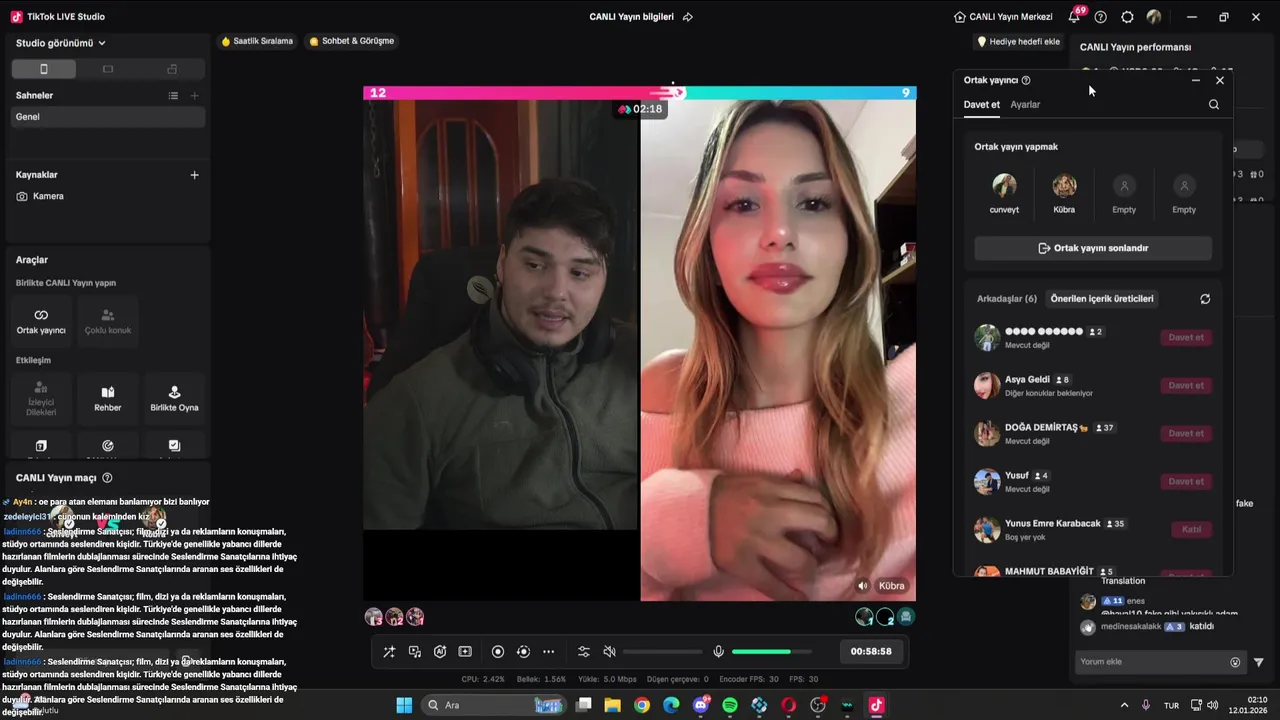Open the help question mark in title bar
This screenshot has width=1280, height=720.
[1101, 17]
